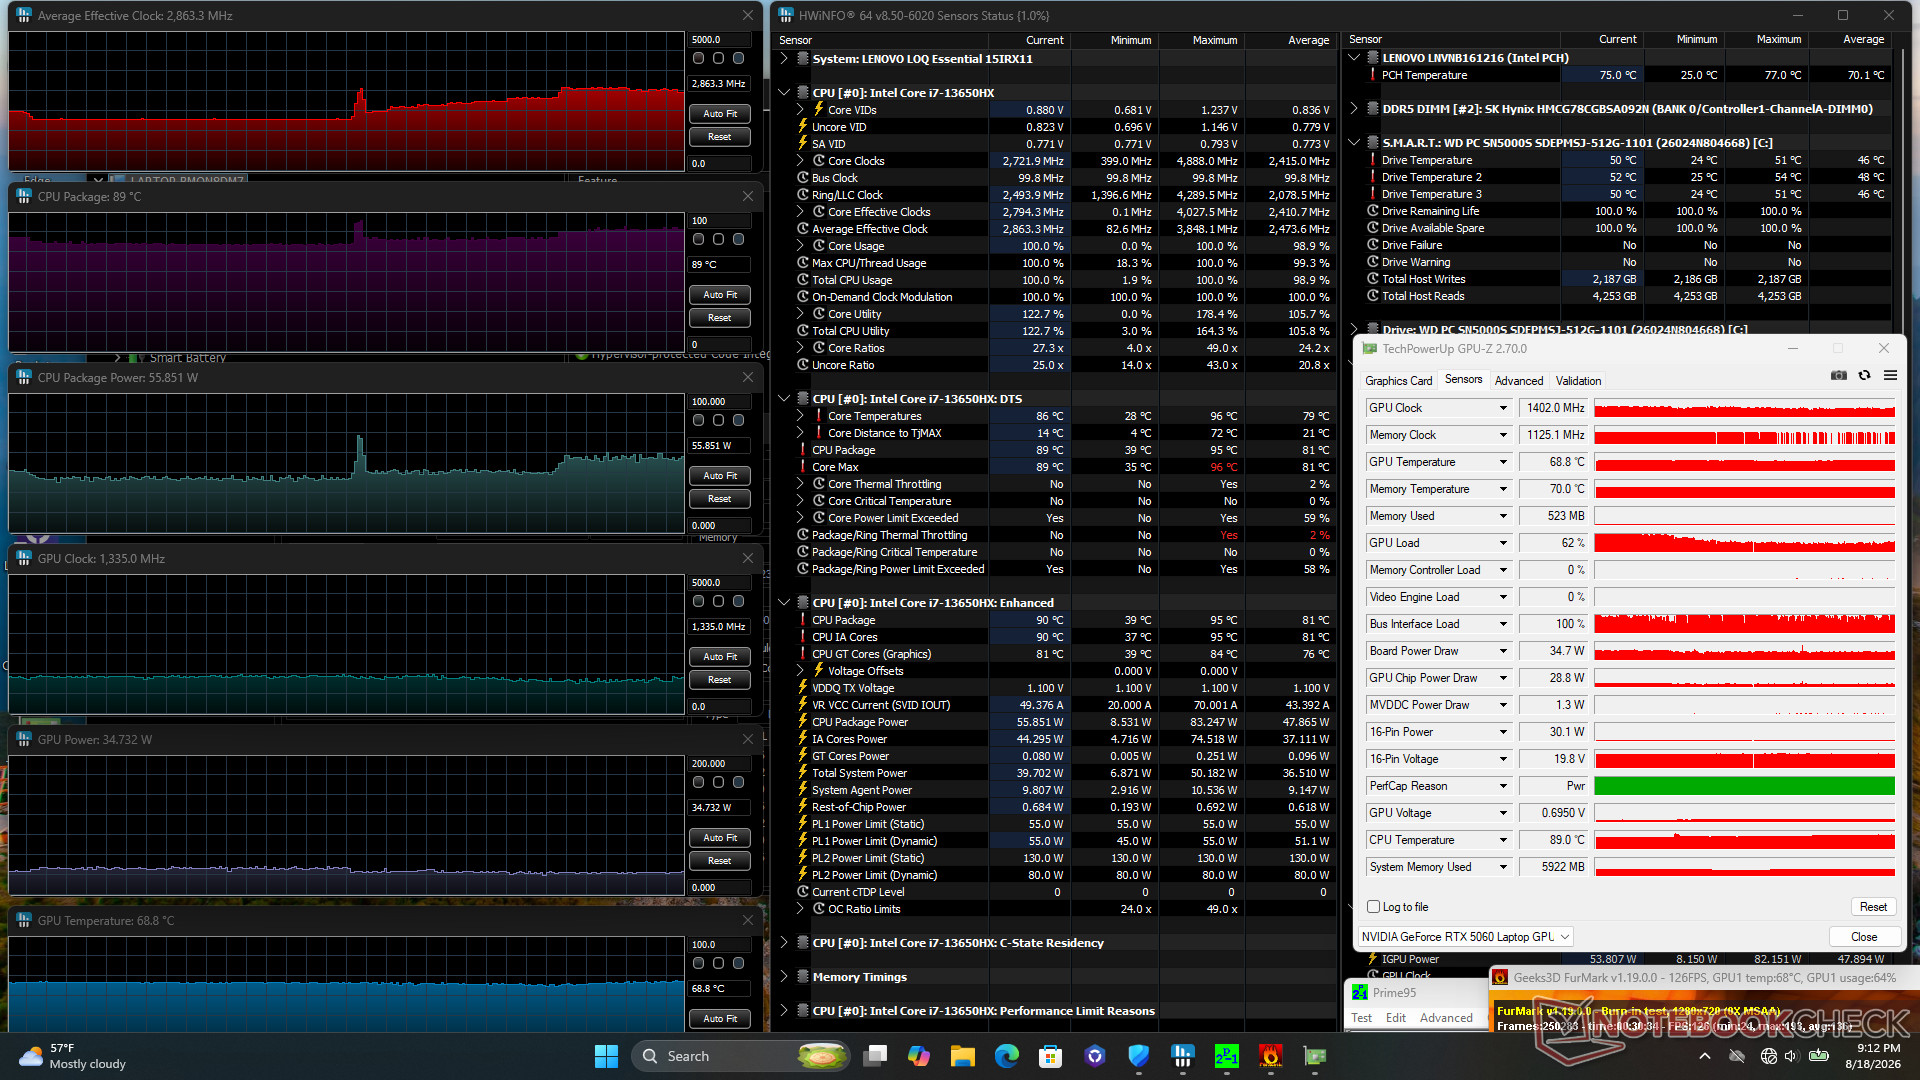Open the weather widget showing 57°F
Image resolution: width=1920 pixels, height=1080 pixels.
(73, 1056)
